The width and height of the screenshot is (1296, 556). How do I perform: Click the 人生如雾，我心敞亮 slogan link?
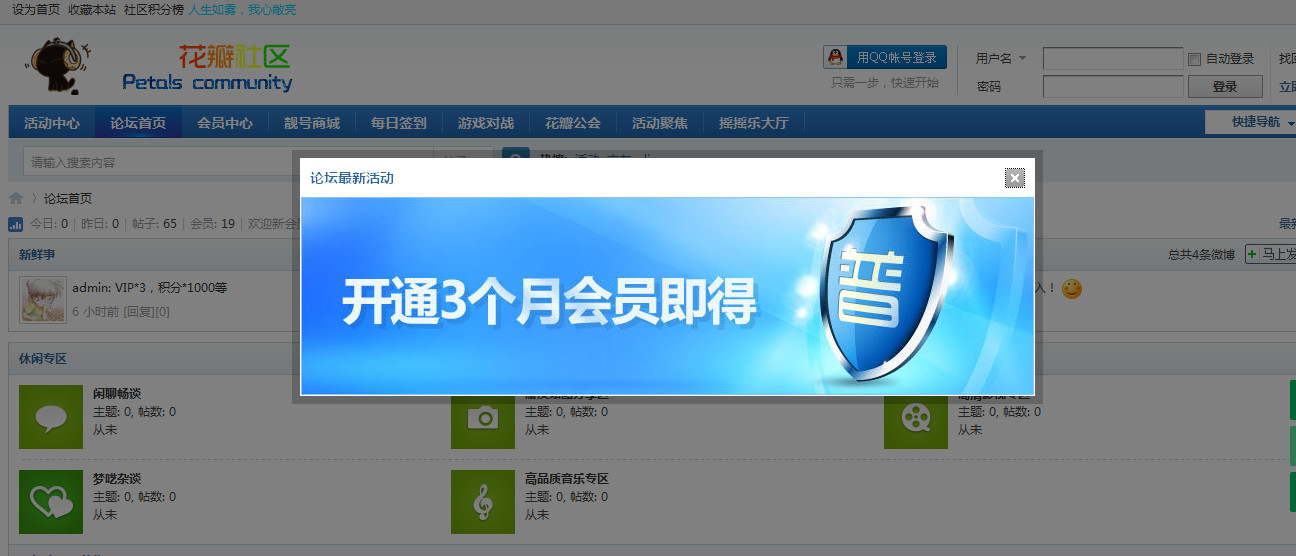(242, 10)
